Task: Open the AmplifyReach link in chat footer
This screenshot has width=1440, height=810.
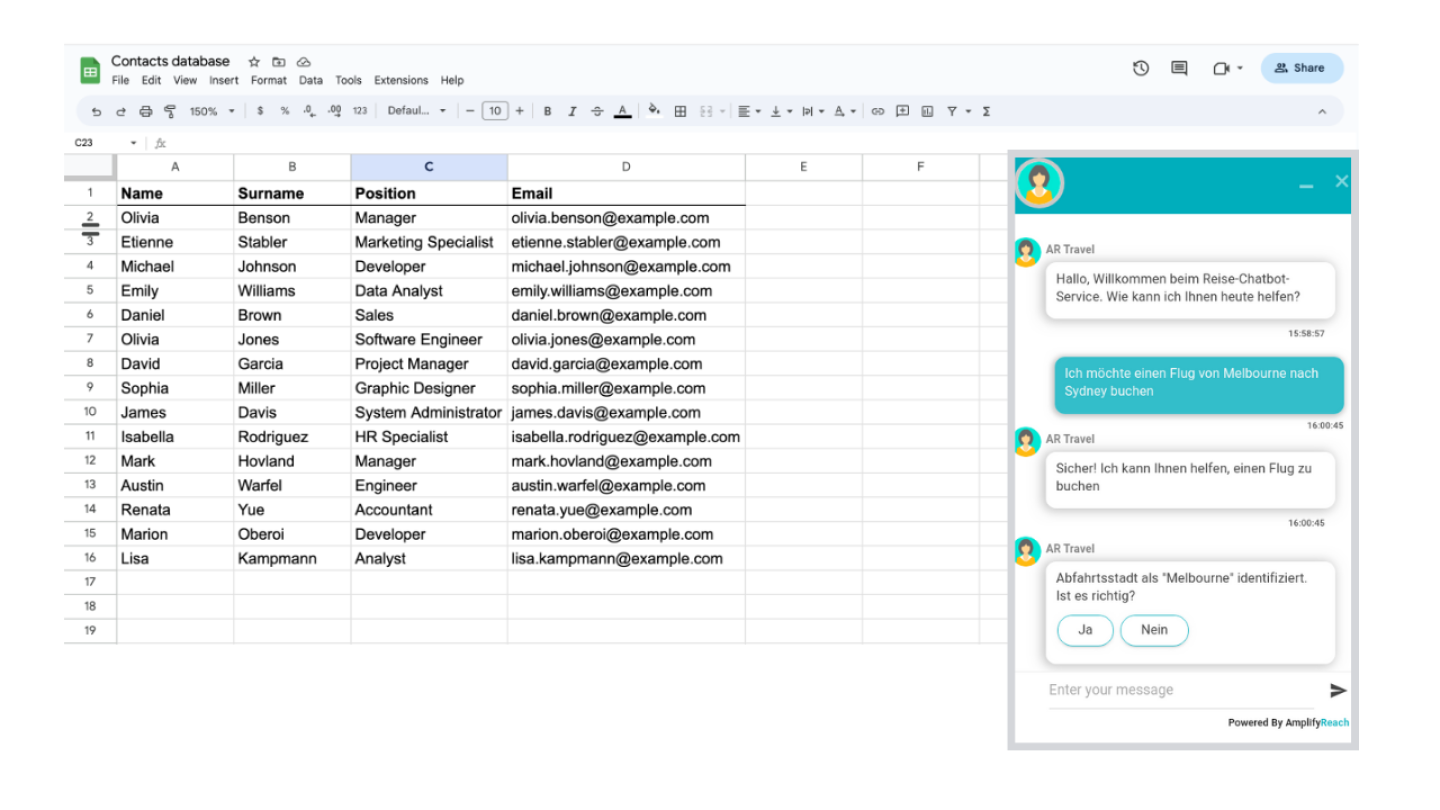Action: coord(1316,722)
